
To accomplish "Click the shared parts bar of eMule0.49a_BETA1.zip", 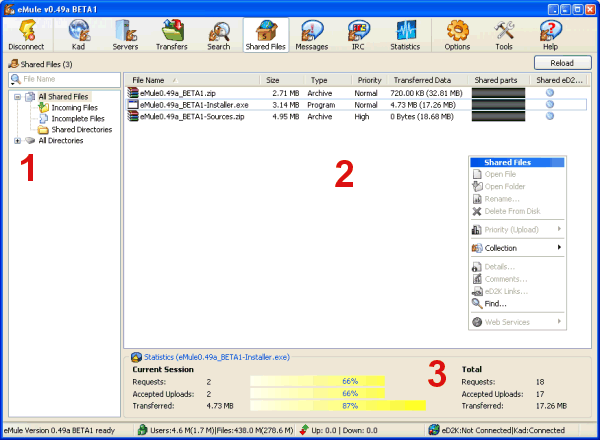I will (x=498, y=93).
